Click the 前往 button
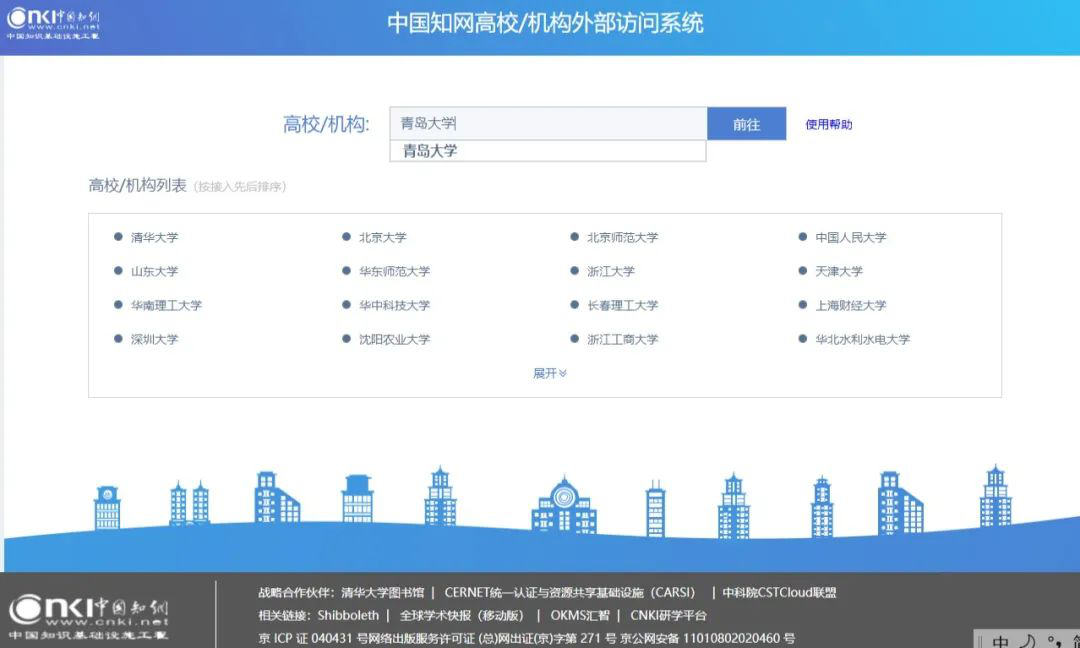 (x=747, y=123)
